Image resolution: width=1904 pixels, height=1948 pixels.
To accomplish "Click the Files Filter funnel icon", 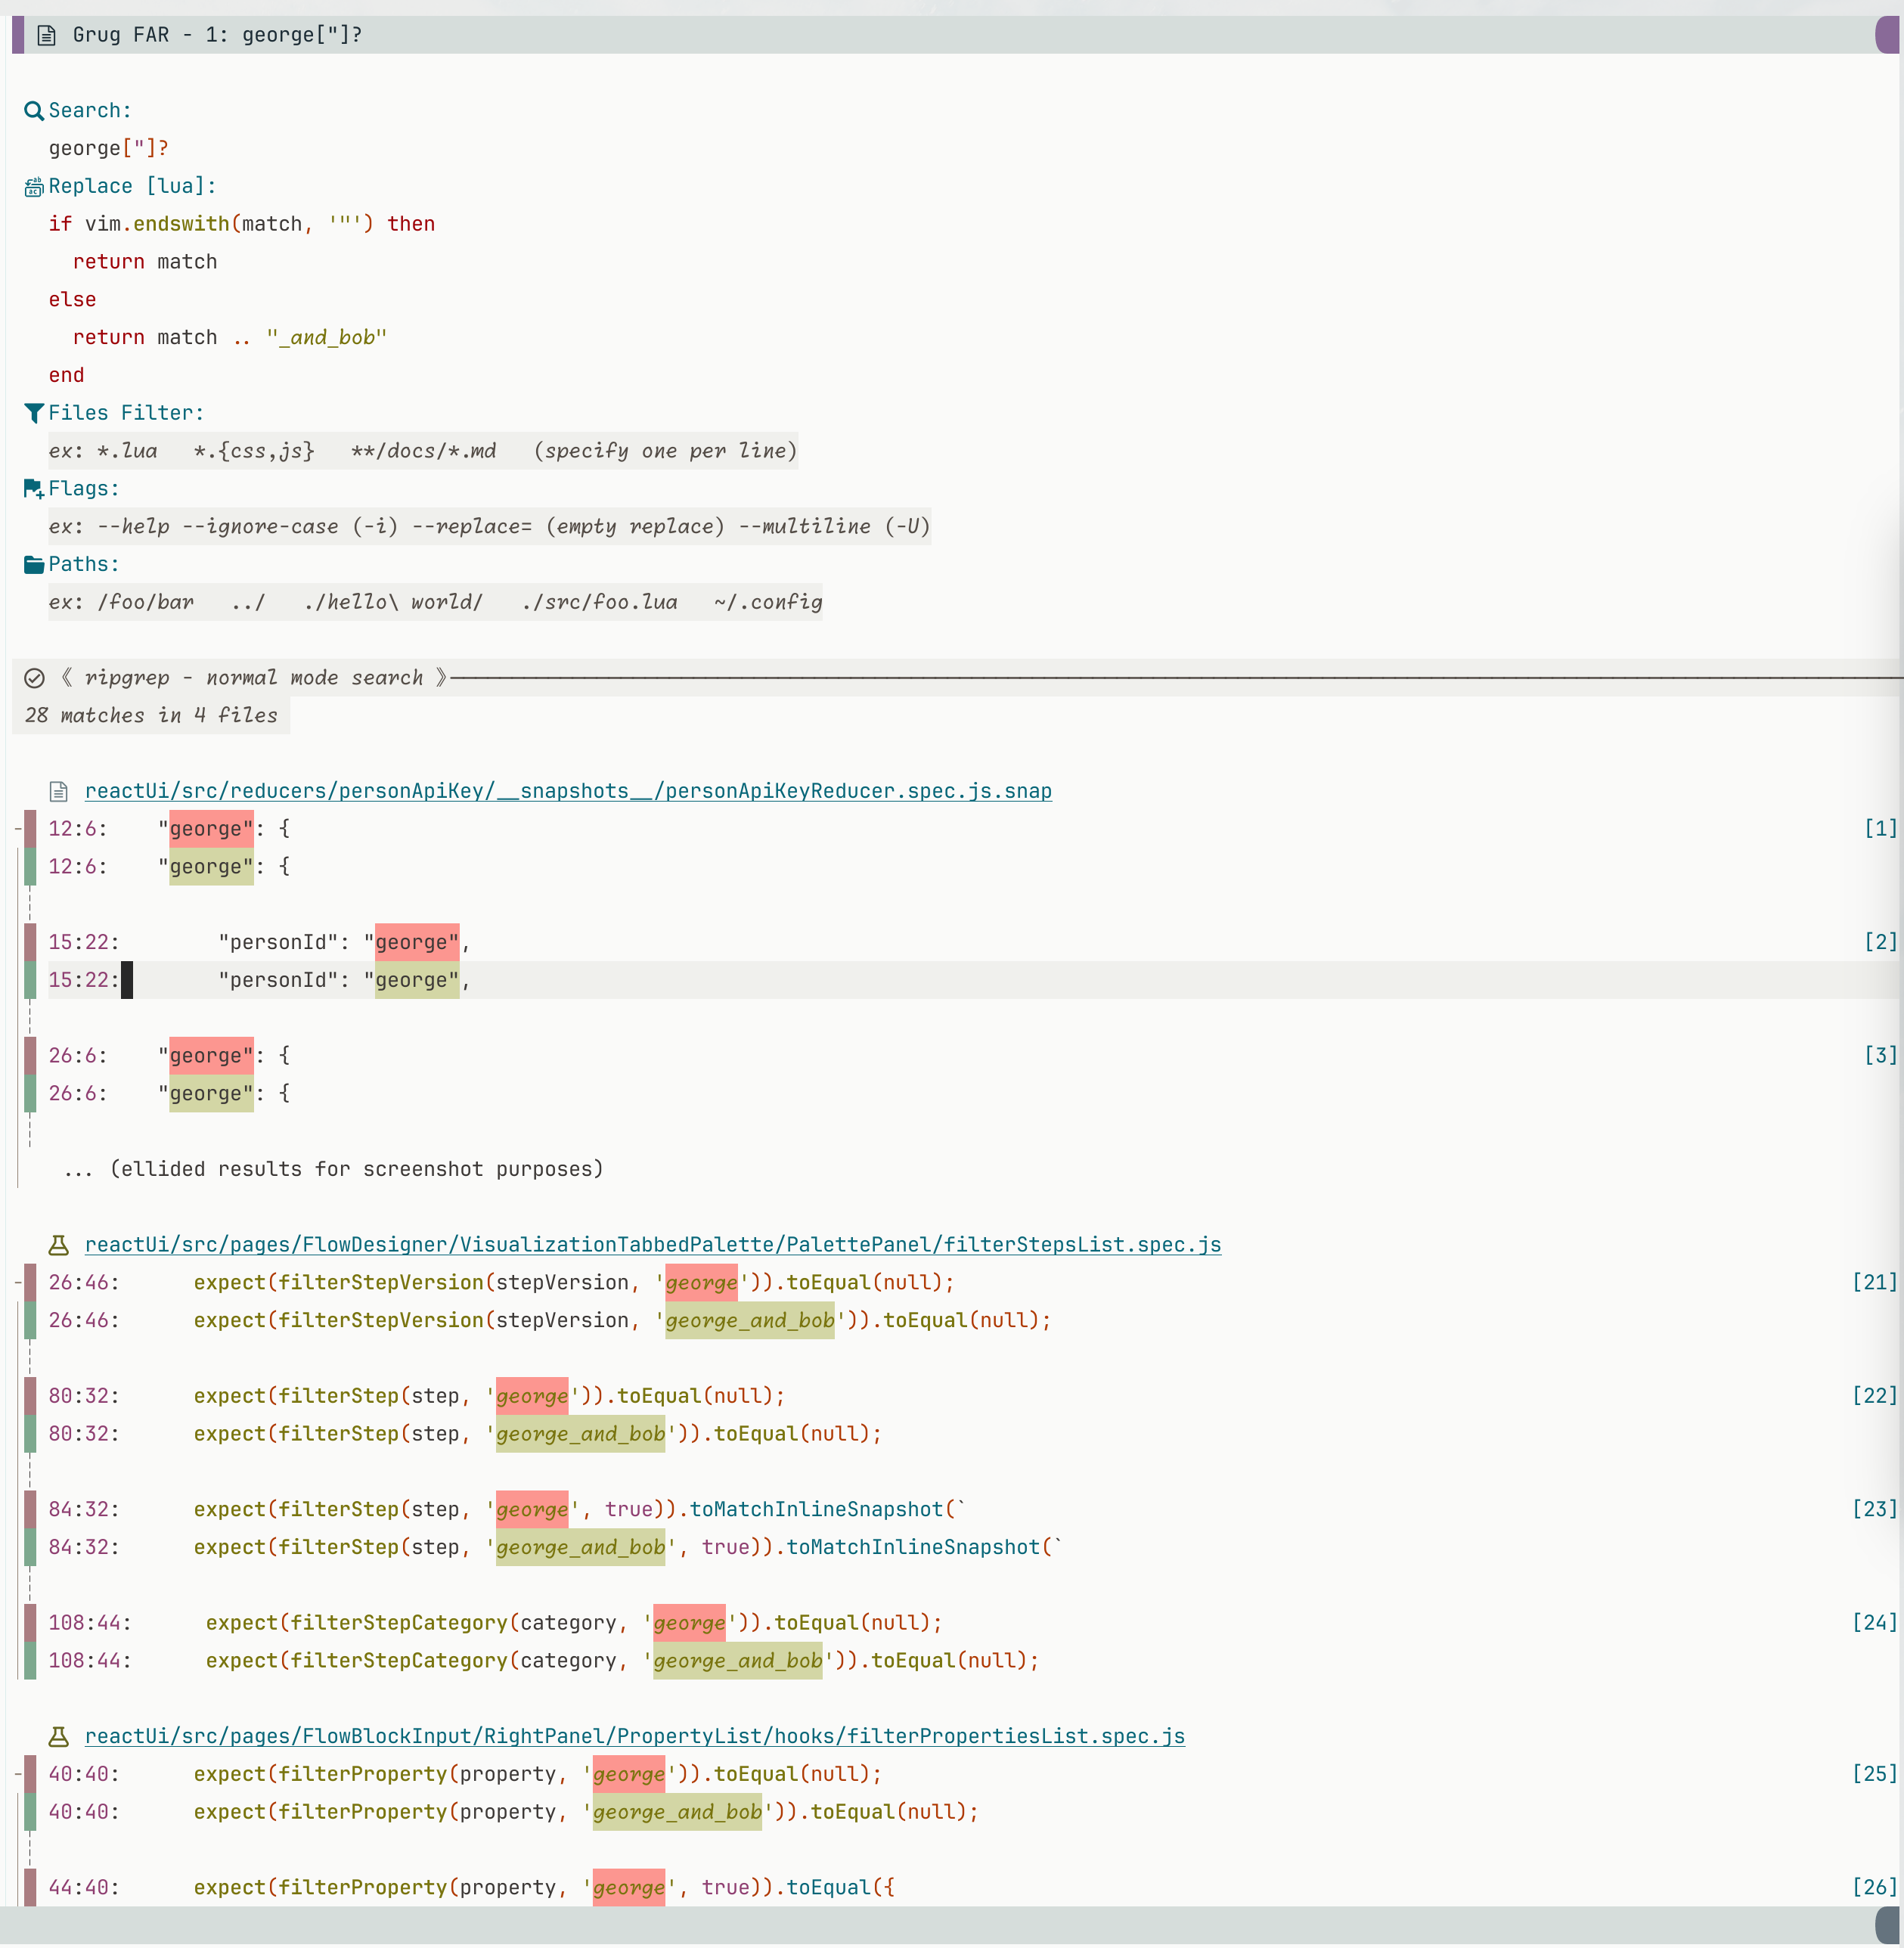I will (33, 413).
